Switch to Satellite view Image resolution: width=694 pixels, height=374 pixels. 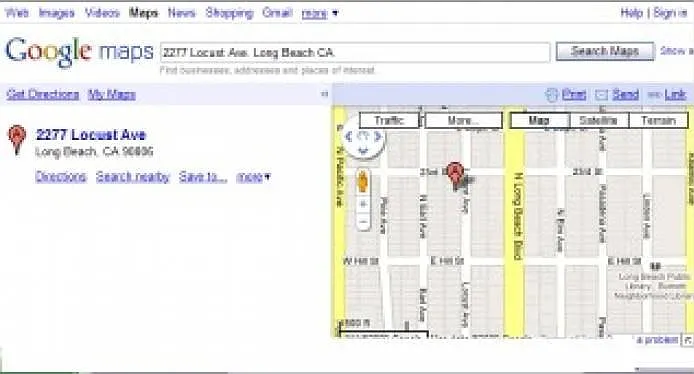(x=599, y=120)
